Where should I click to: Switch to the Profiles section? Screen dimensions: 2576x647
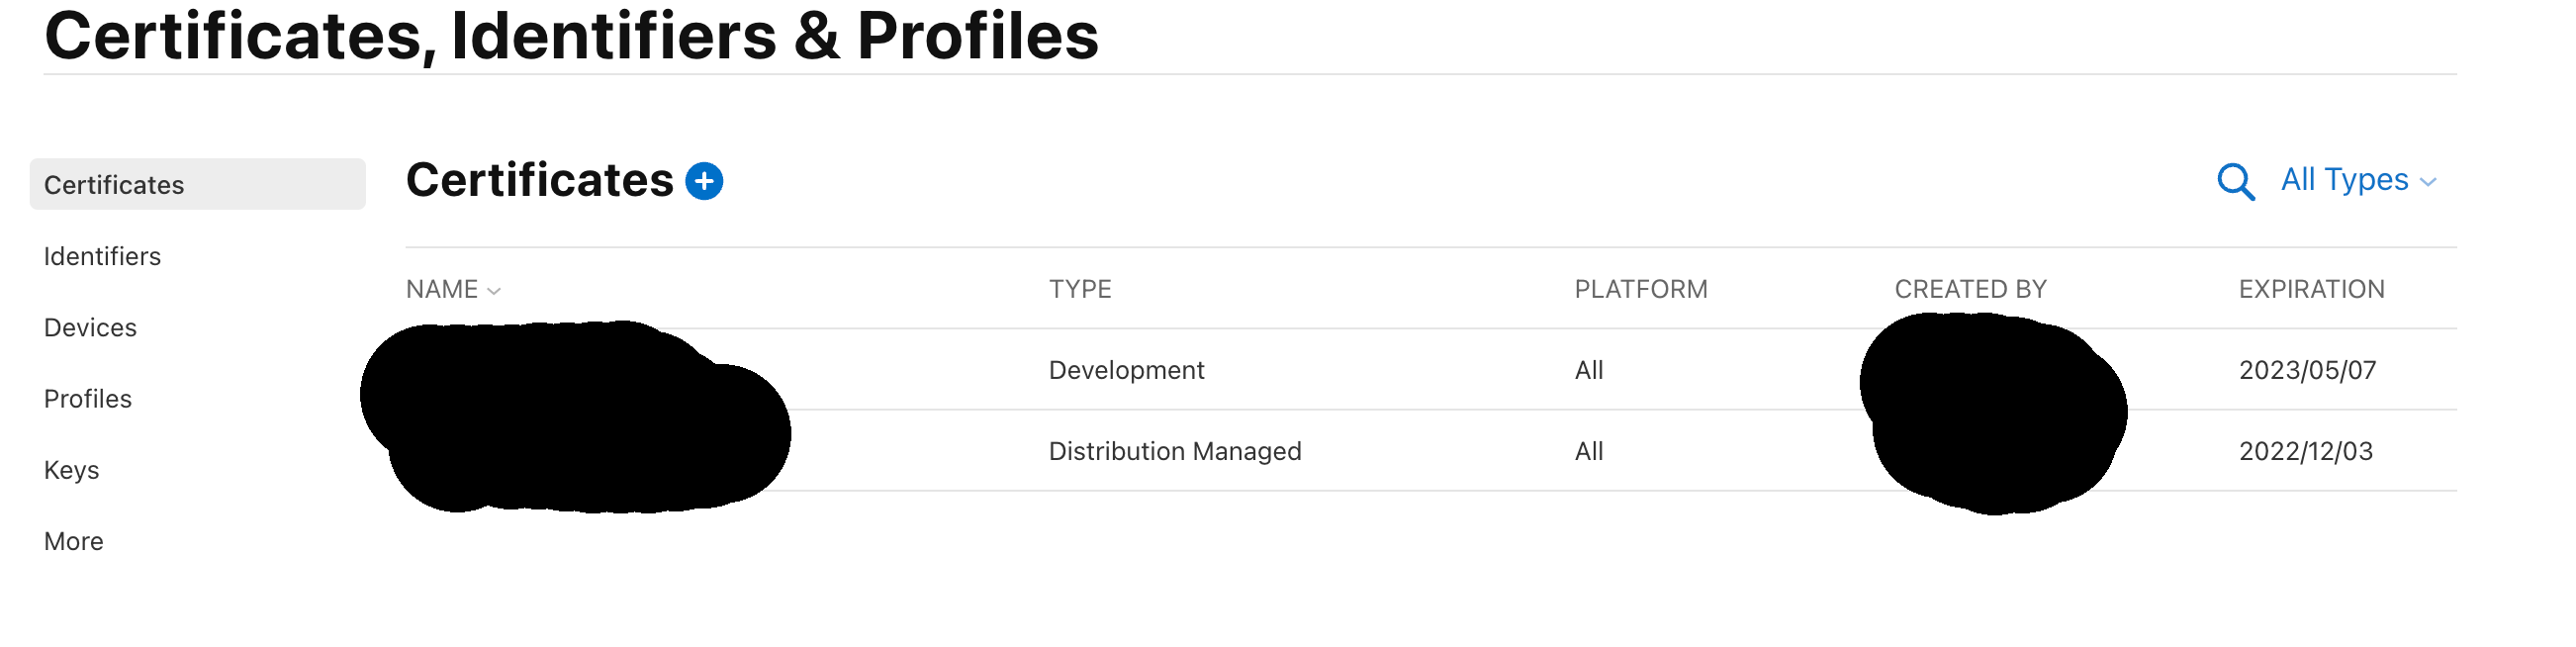pyautogui.click(x=88, y=399)
